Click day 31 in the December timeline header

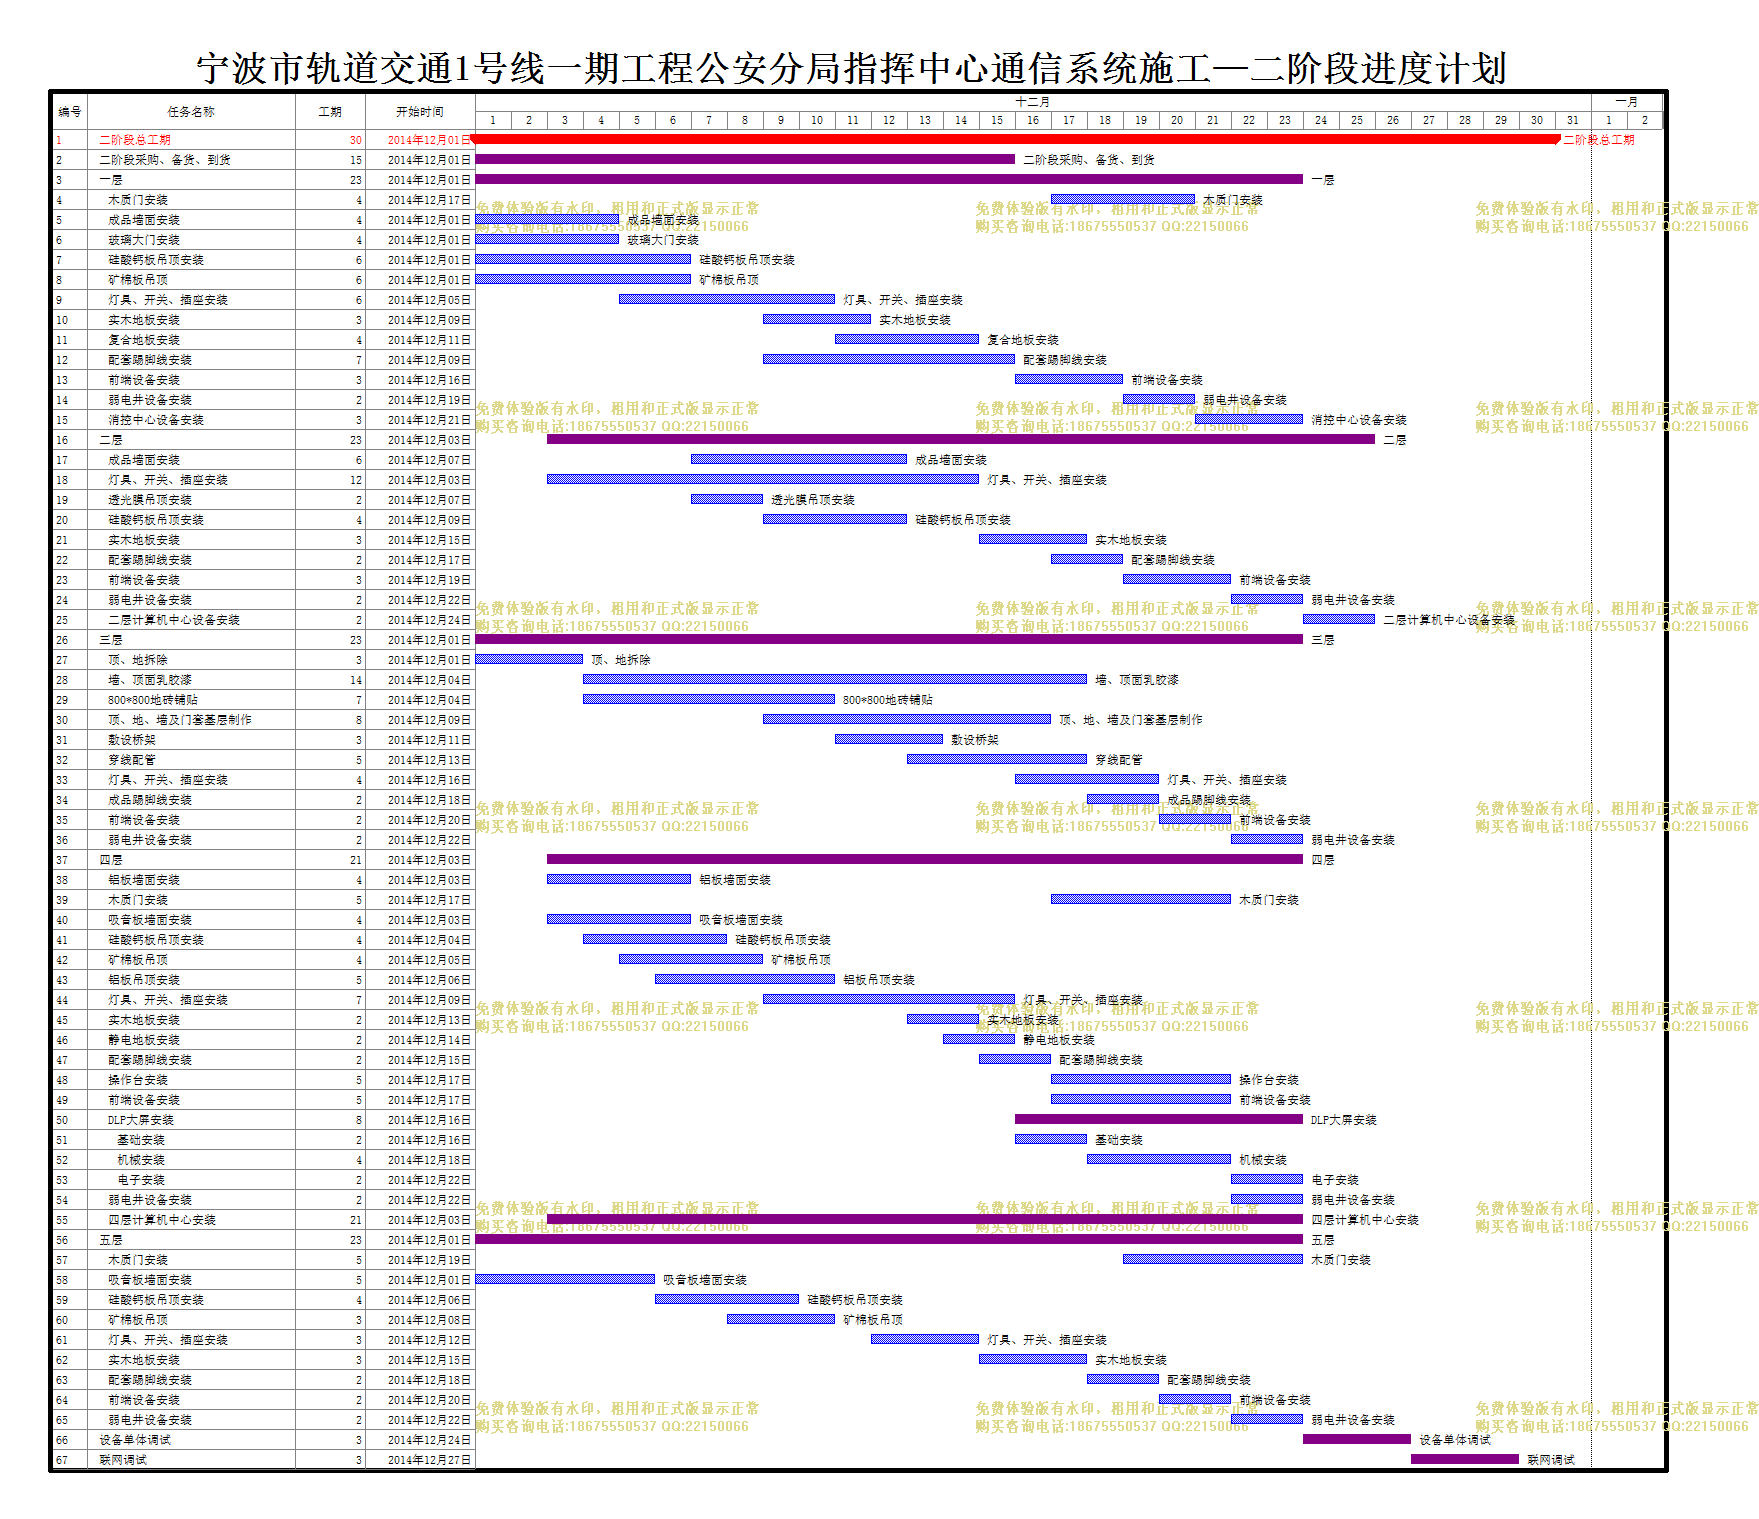1573,120
